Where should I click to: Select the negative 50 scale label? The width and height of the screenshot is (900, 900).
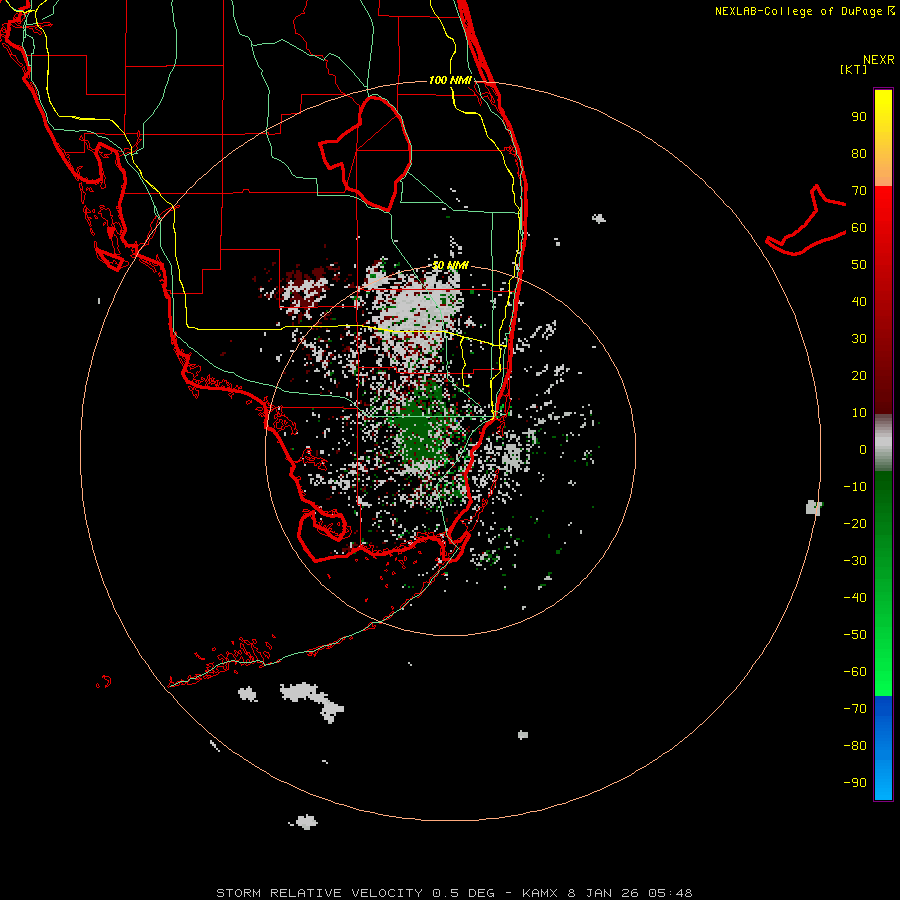pyautogui.click(x=855, y=635)
